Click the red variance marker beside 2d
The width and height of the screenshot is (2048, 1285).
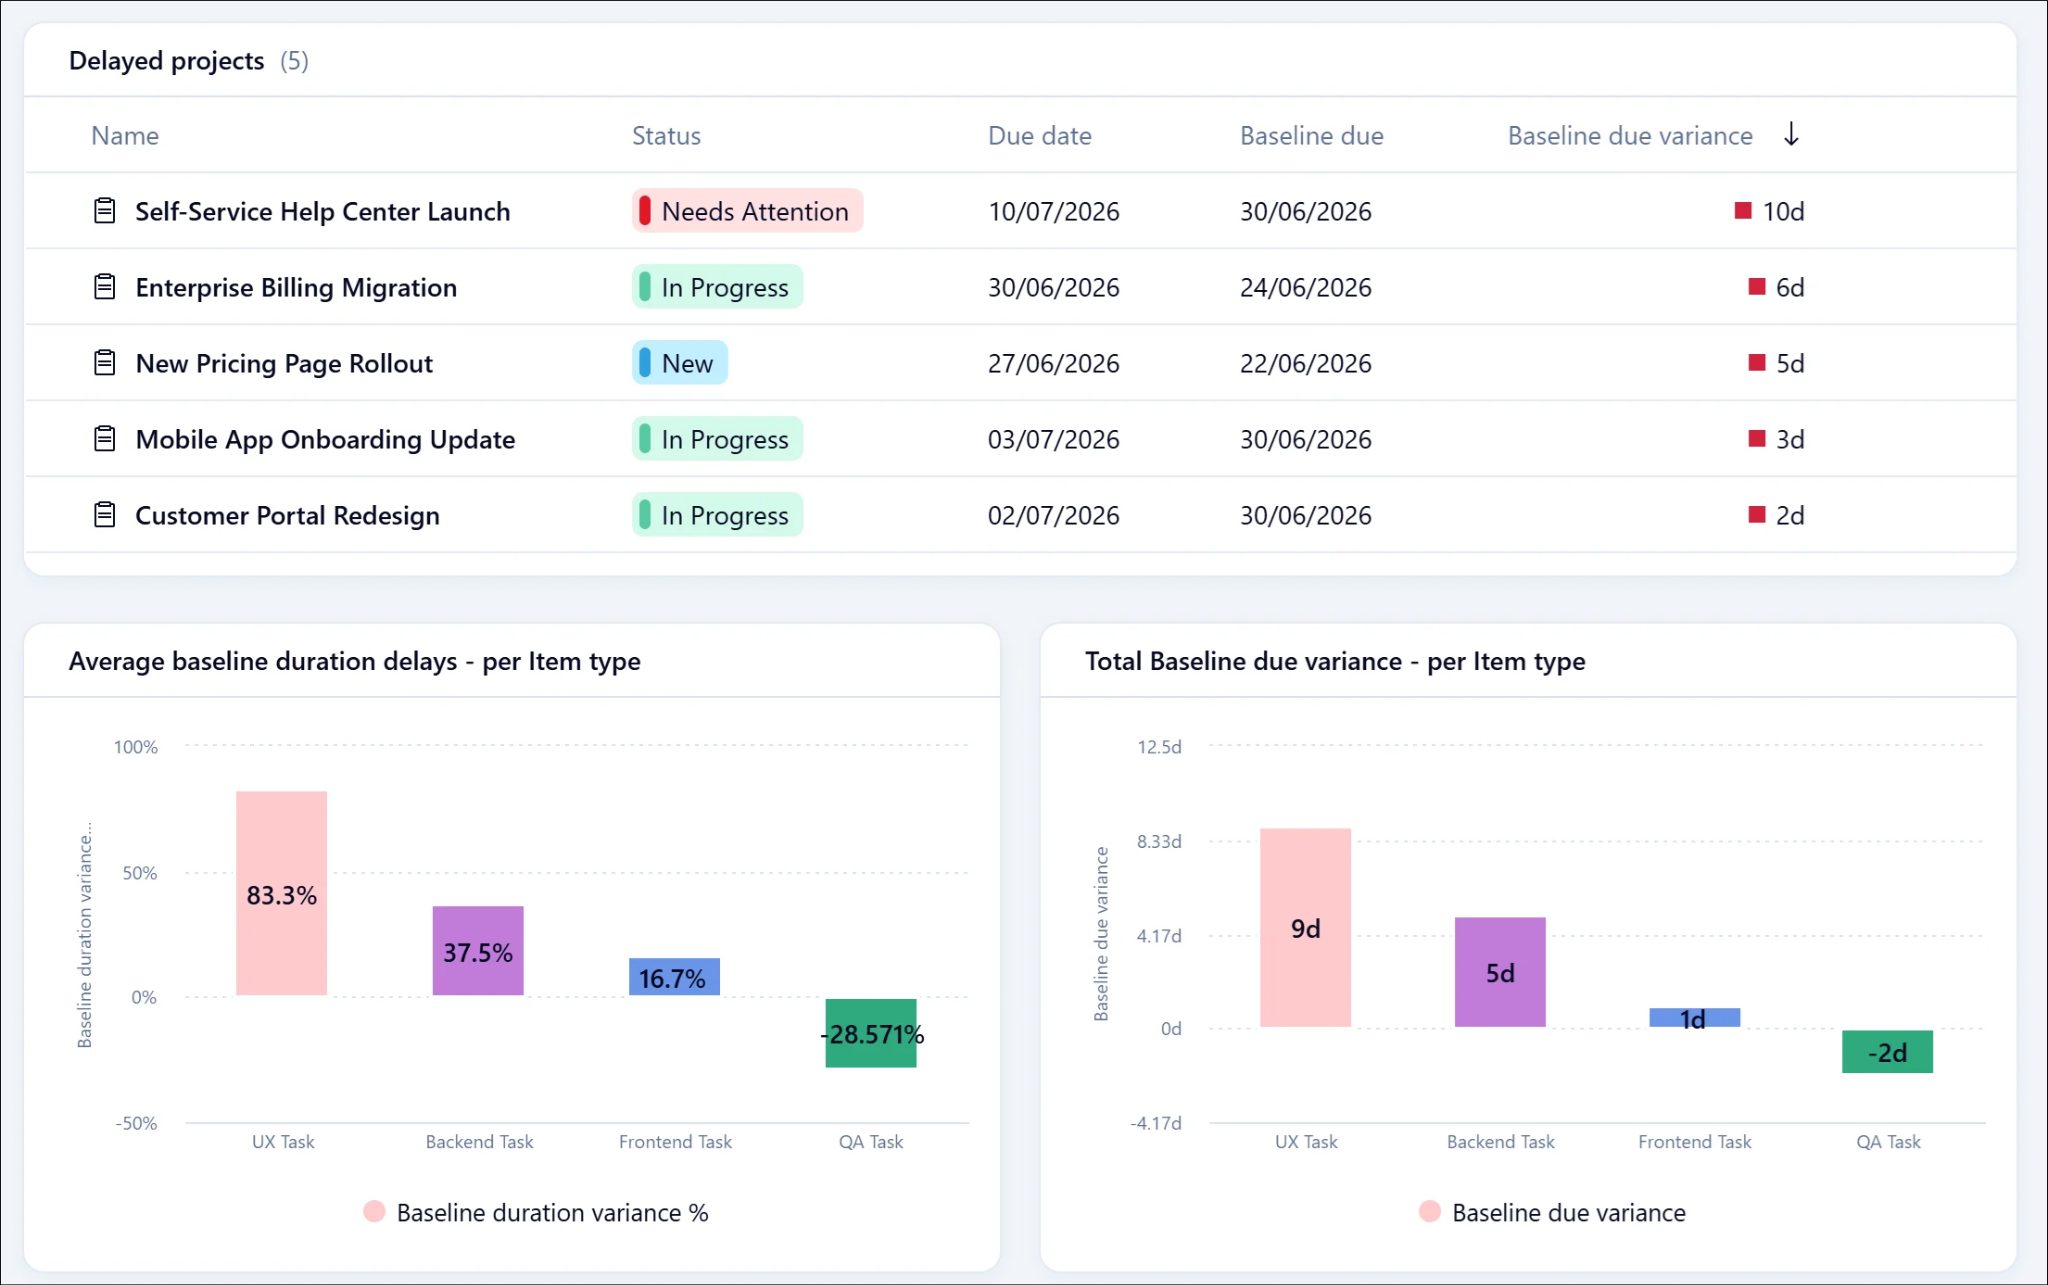[x=1757, y=514]
